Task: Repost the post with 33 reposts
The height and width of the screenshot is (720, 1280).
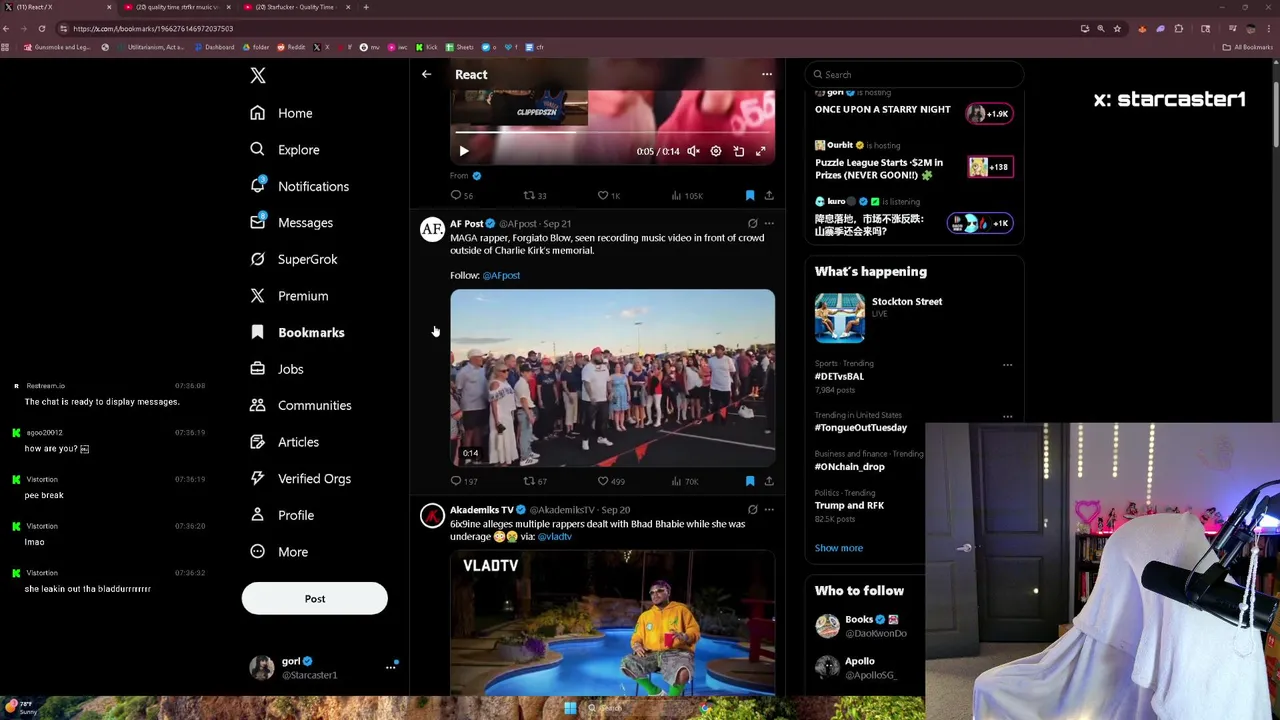Action: (x=535, y=195)
